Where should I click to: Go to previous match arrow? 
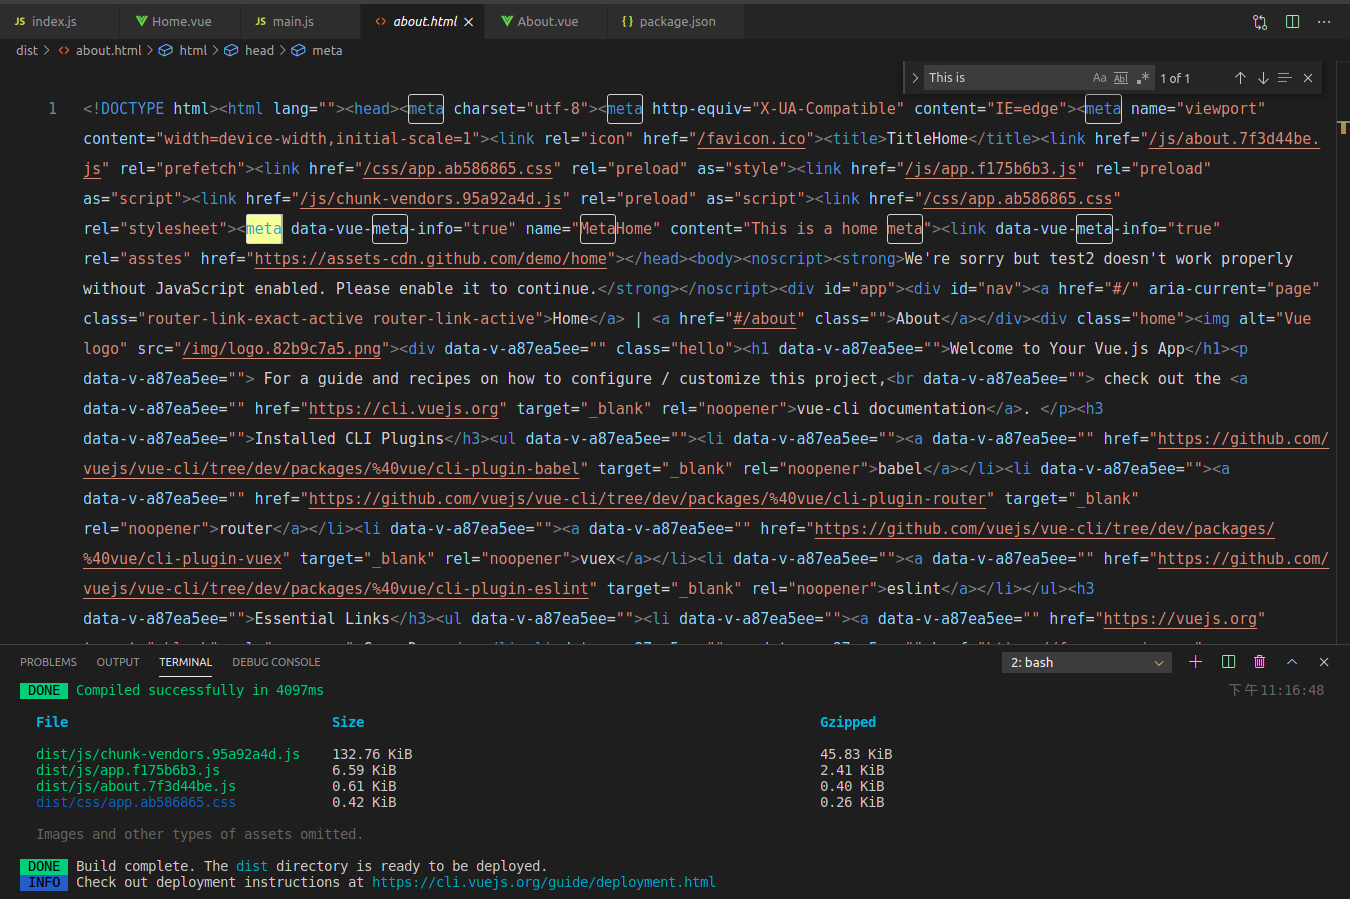1240,78
